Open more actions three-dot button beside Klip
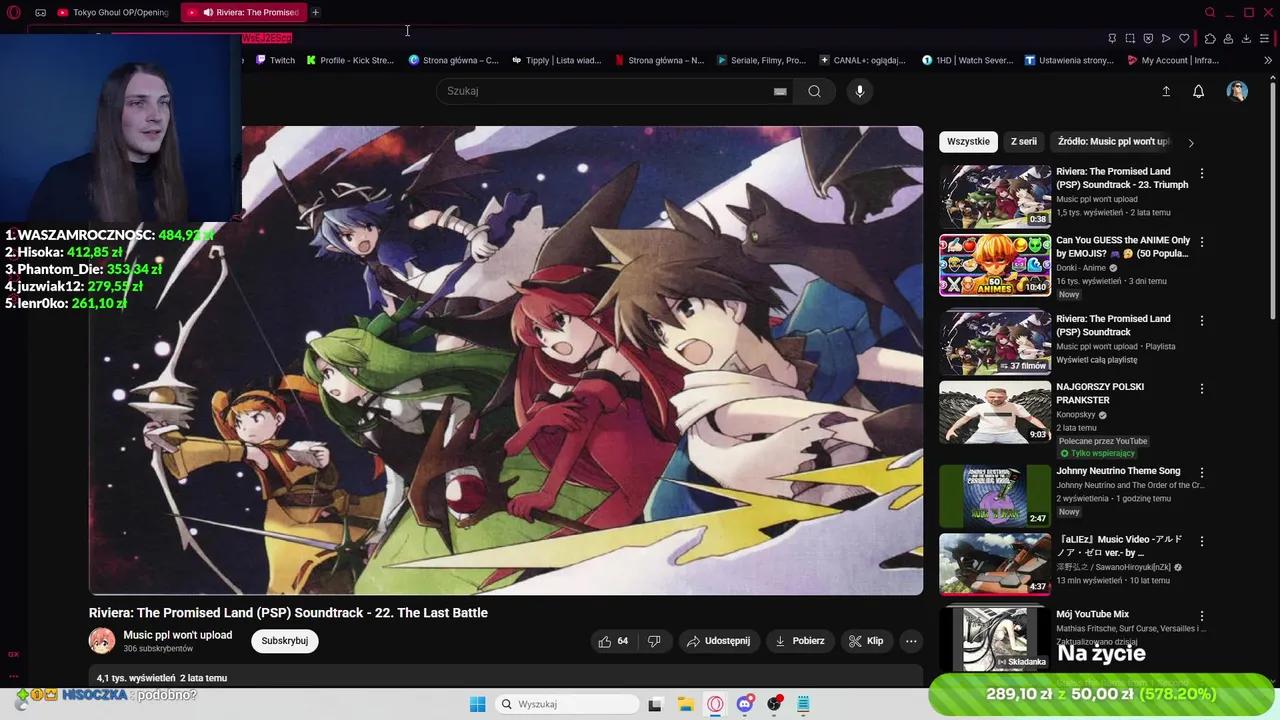The width and height of the screenshot is (1280, 720). [x=911, y=641]
